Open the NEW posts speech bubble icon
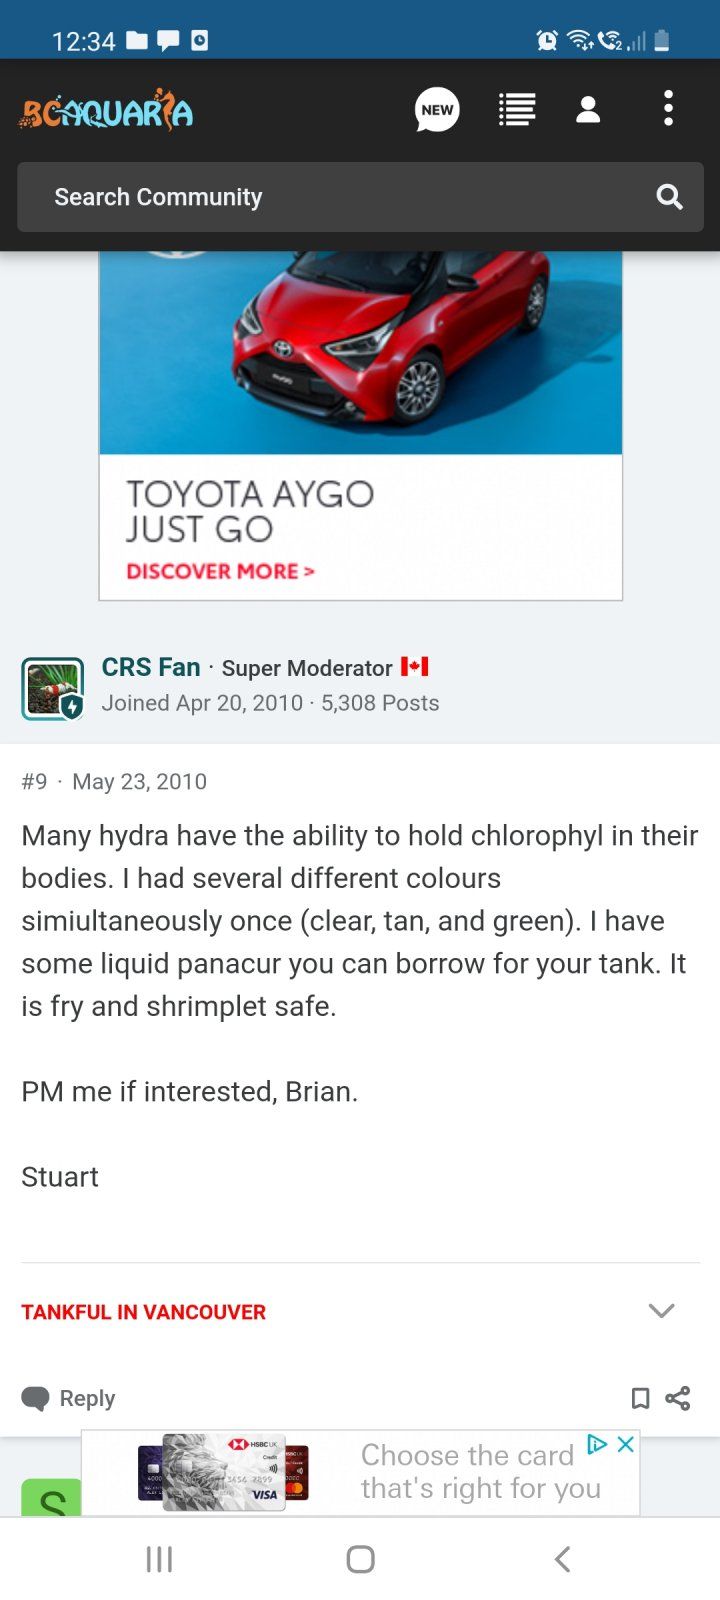720x1600 pixels. pyautogui.click(x=437, y=110)
